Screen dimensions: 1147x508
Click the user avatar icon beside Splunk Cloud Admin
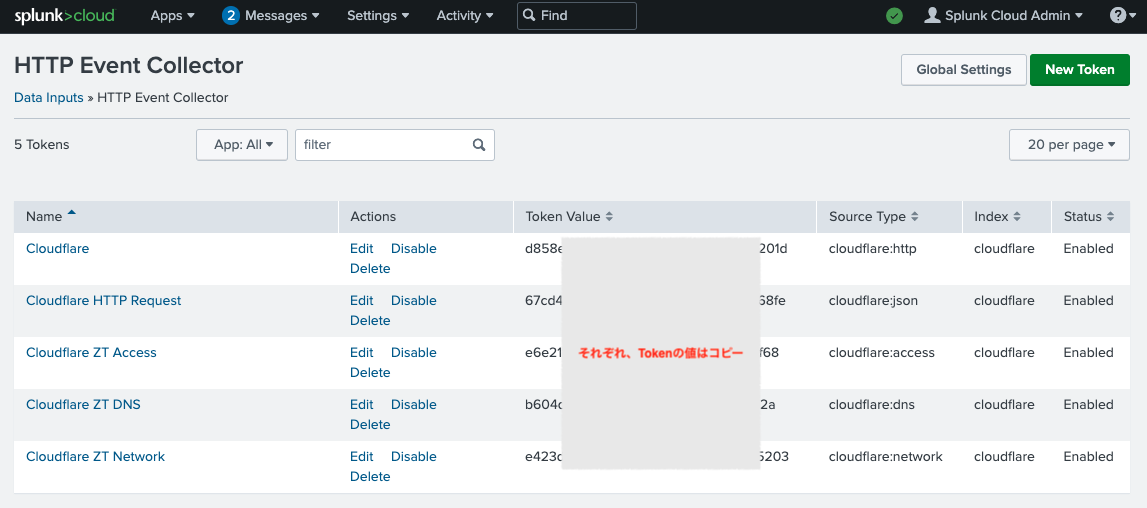tap(932, 15)
